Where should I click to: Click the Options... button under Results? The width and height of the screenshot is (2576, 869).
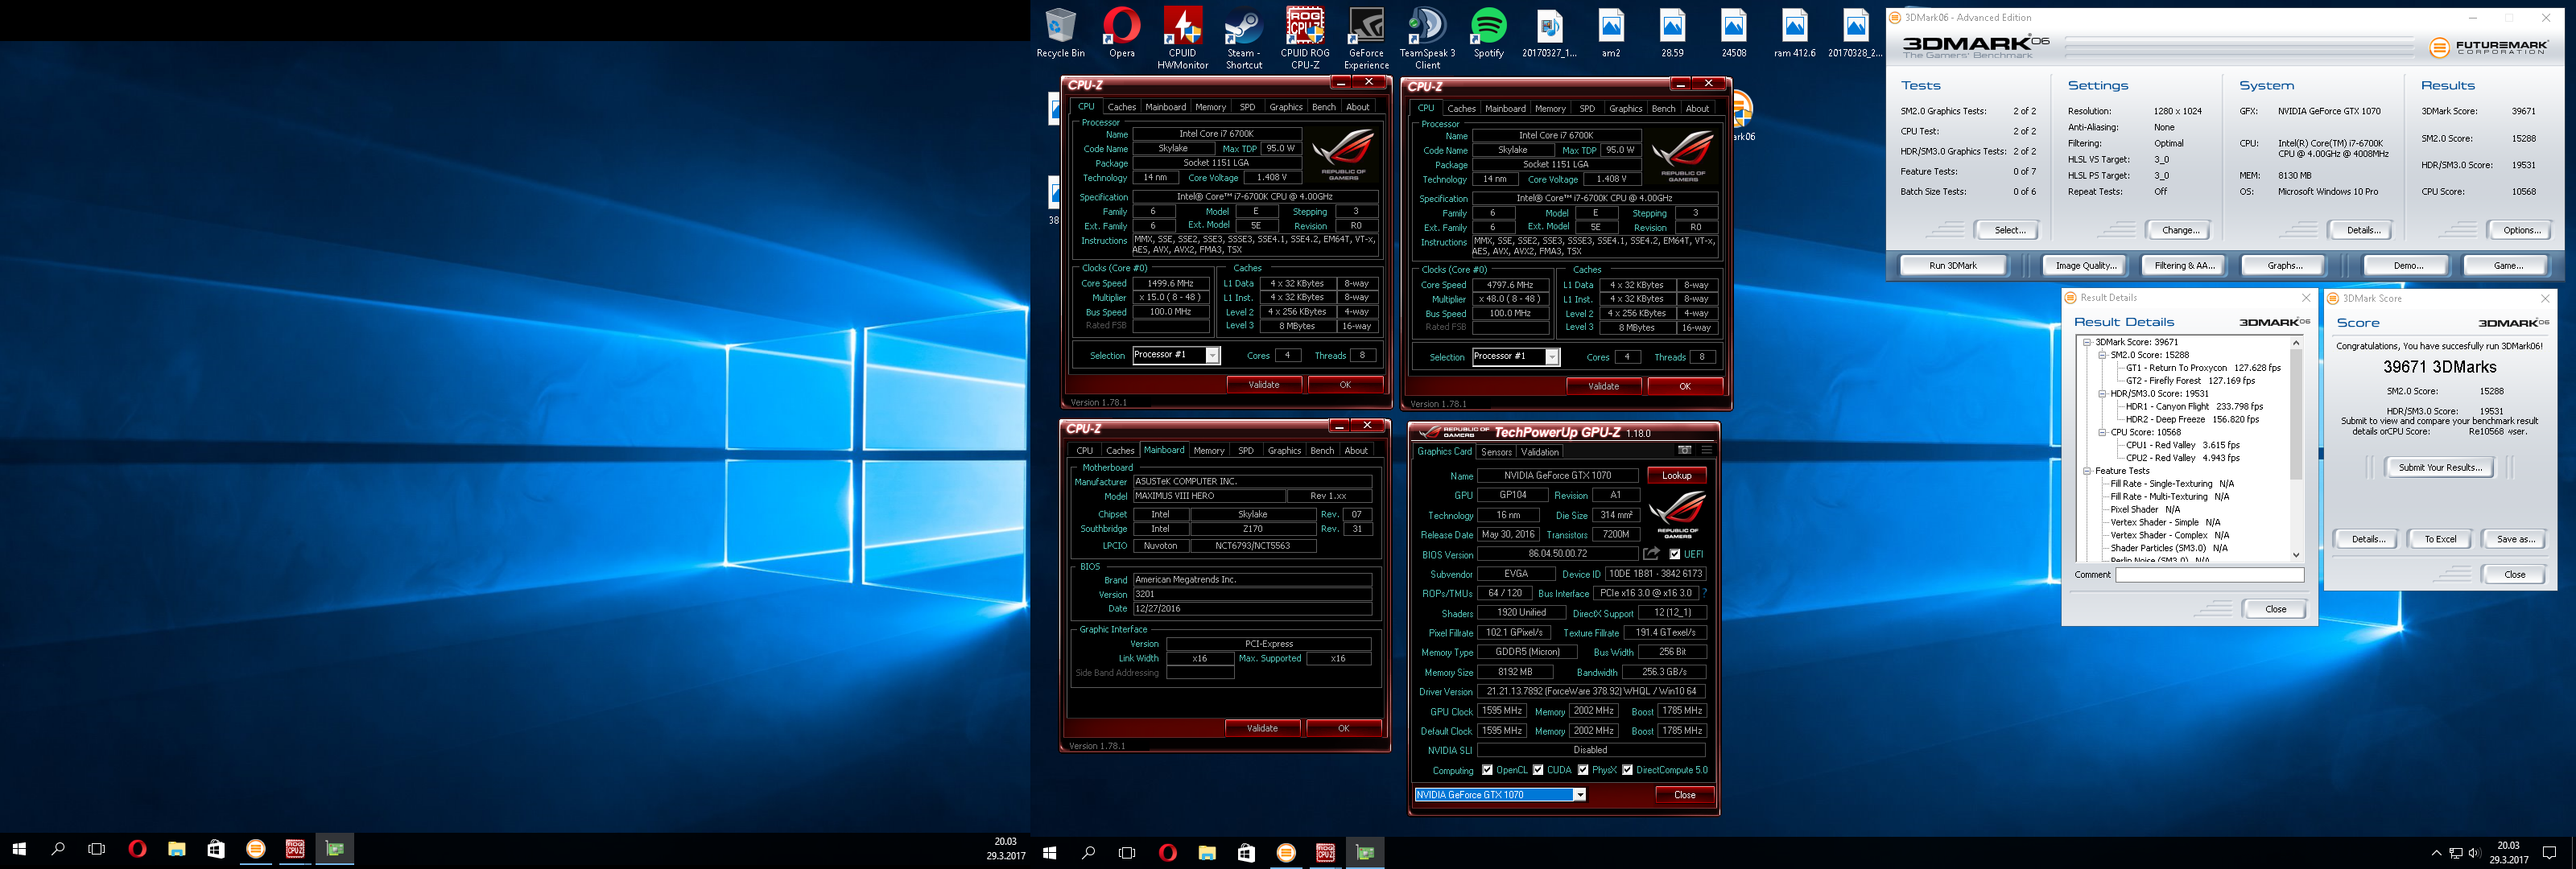[2520, 231]
